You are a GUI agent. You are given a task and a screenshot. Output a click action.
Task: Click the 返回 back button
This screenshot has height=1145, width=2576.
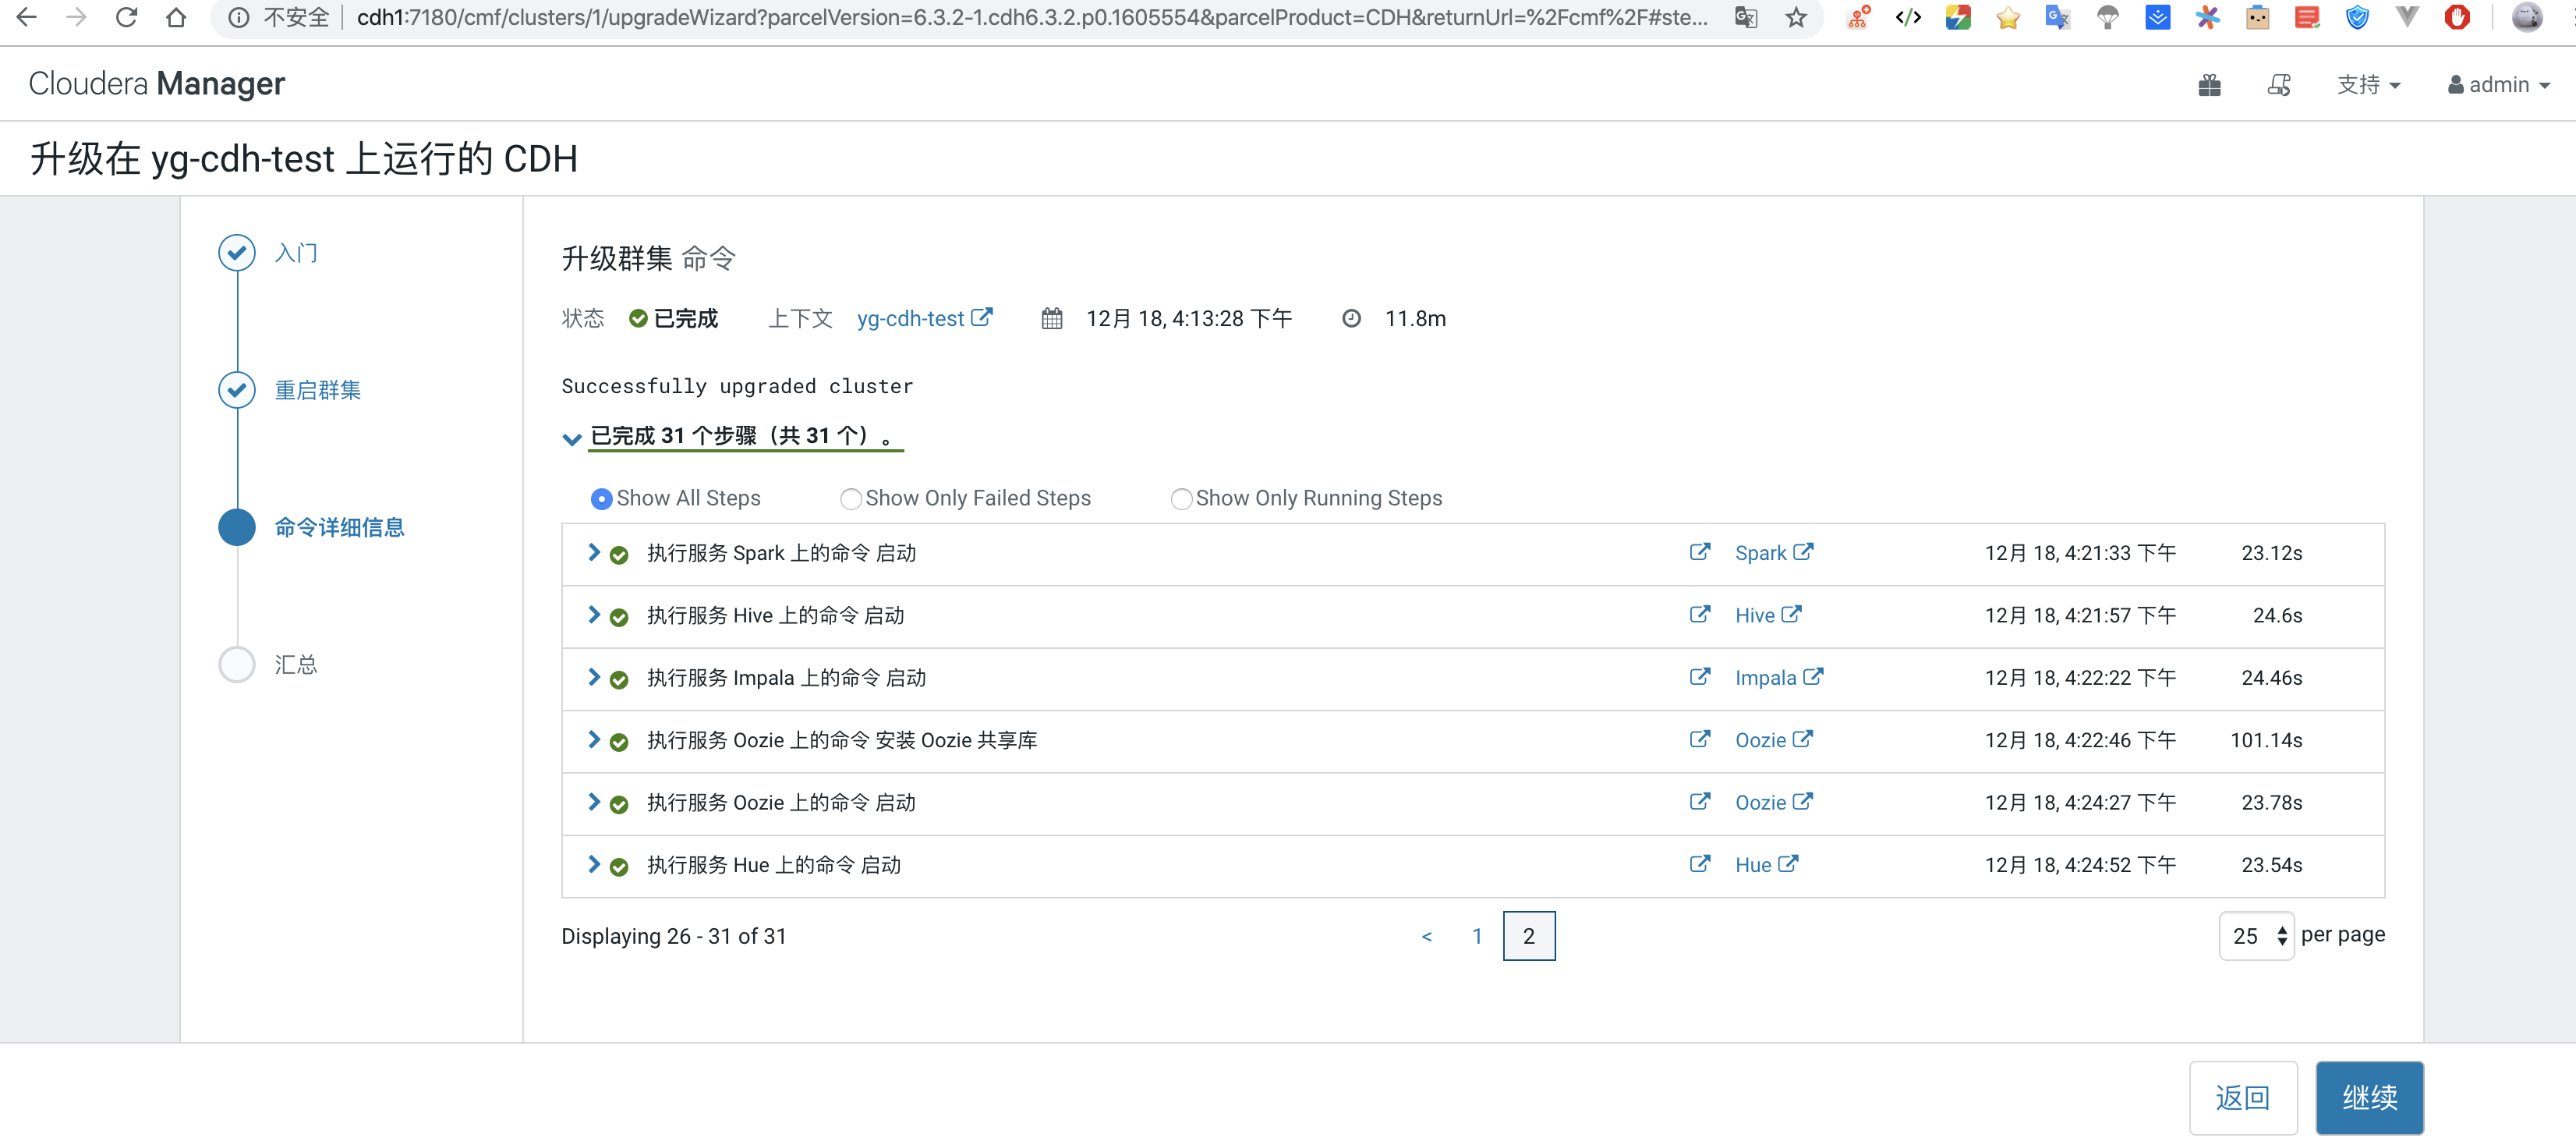click(2242, 1097)
